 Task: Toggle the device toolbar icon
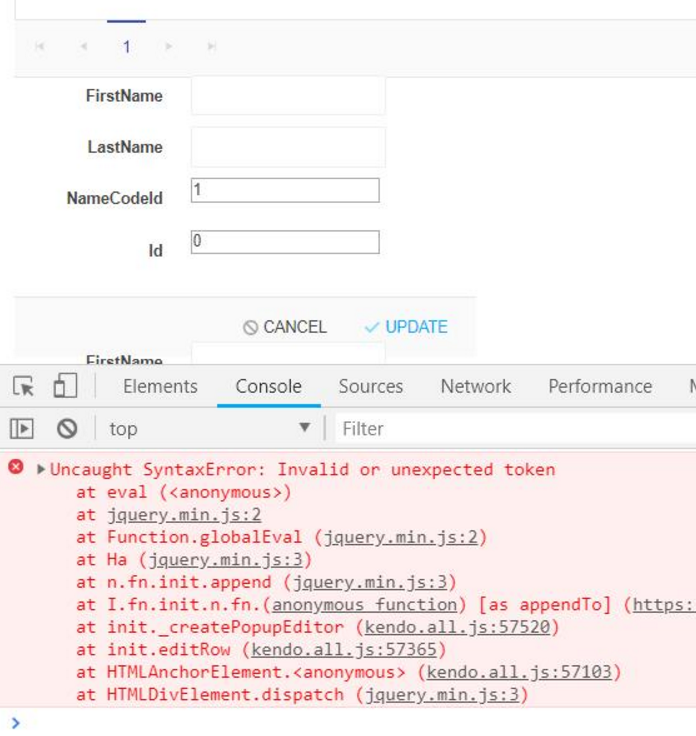tap(65, 386)
